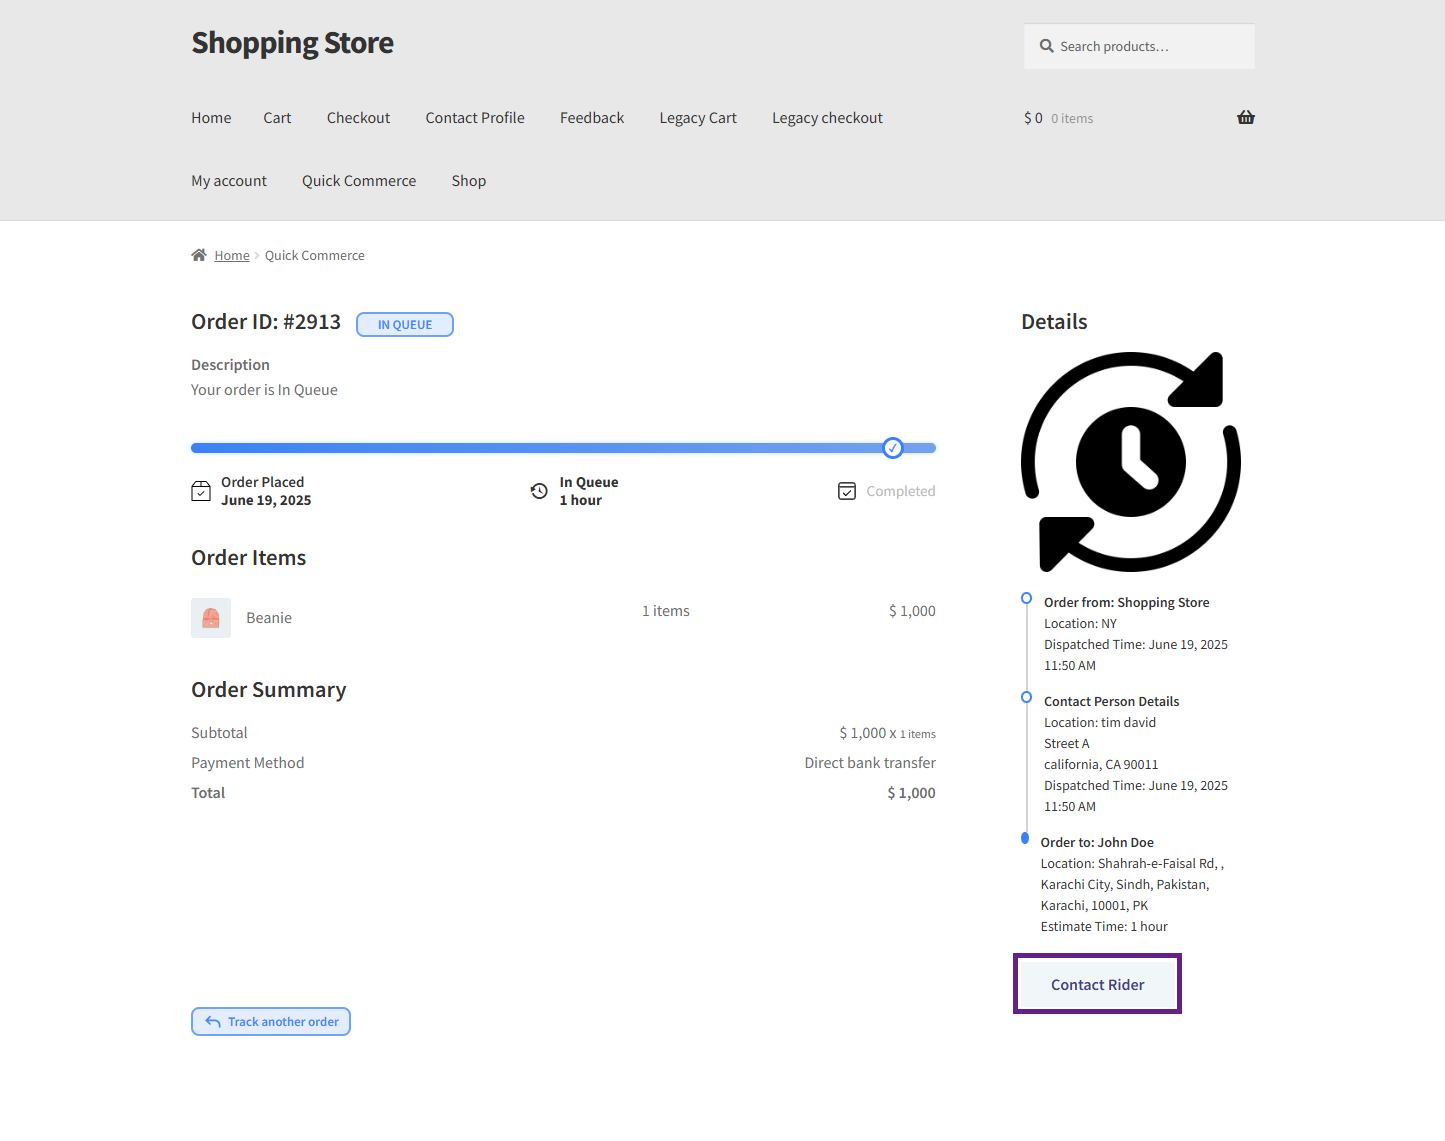
Task: Click the shopping basket cart icon
Action: click(1245, 118)
